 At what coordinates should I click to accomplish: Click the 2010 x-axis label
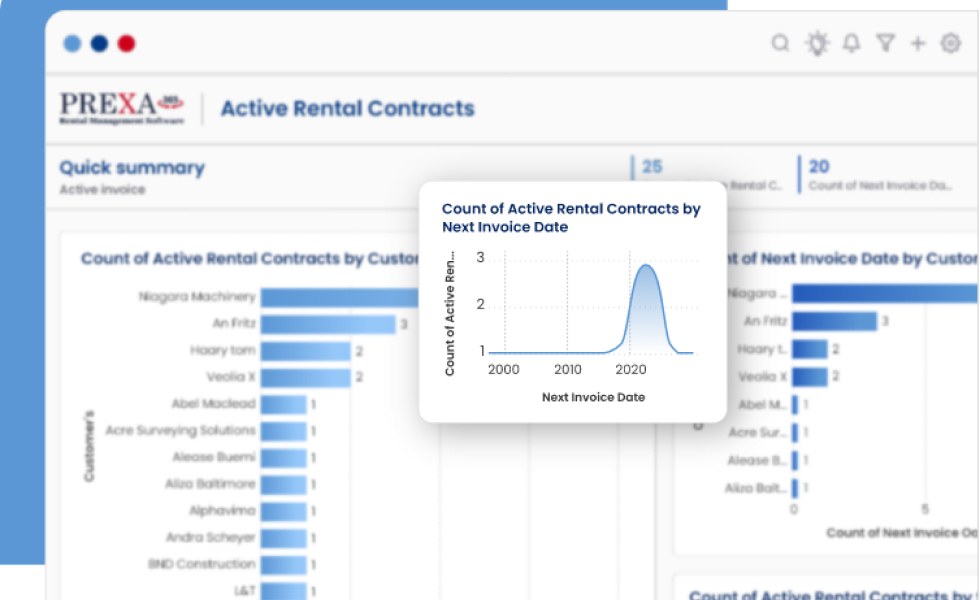(568, 369)
